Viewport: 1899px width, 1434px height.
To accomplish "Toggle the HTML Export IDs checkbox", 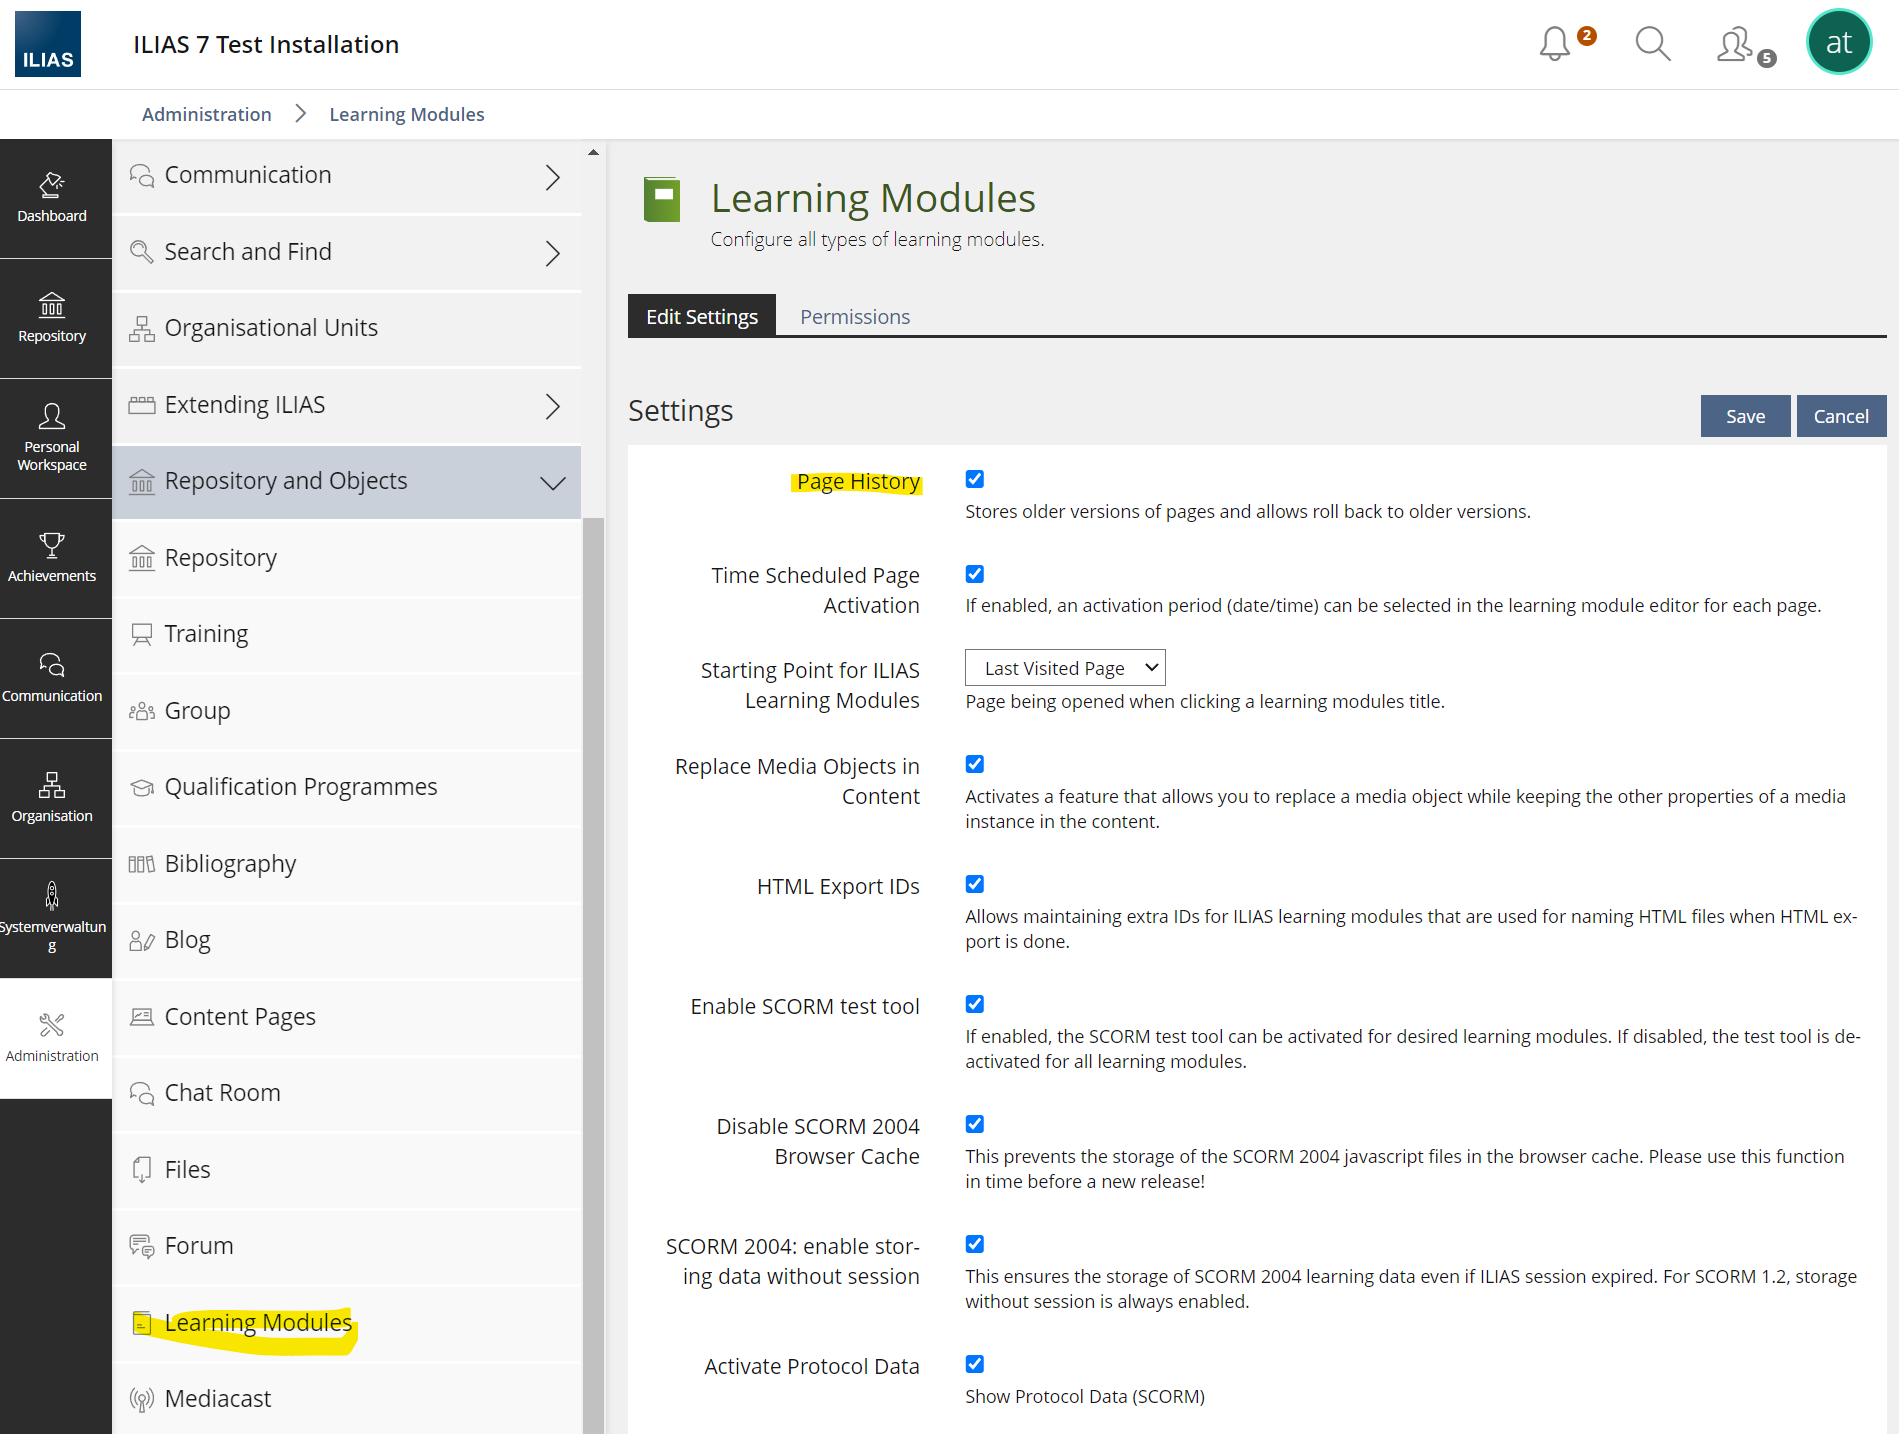I will click(975, 884).
